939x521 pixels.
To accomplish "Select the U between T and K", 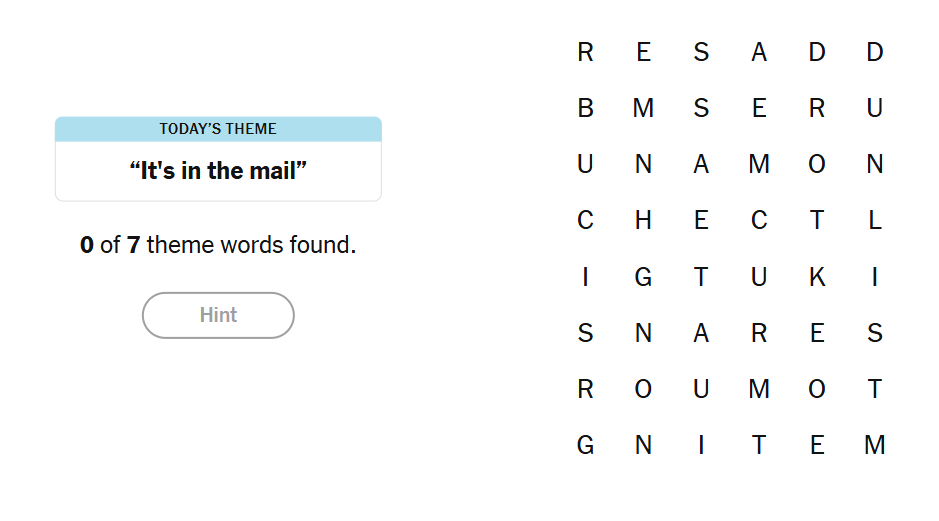I will tap(759, 277).
